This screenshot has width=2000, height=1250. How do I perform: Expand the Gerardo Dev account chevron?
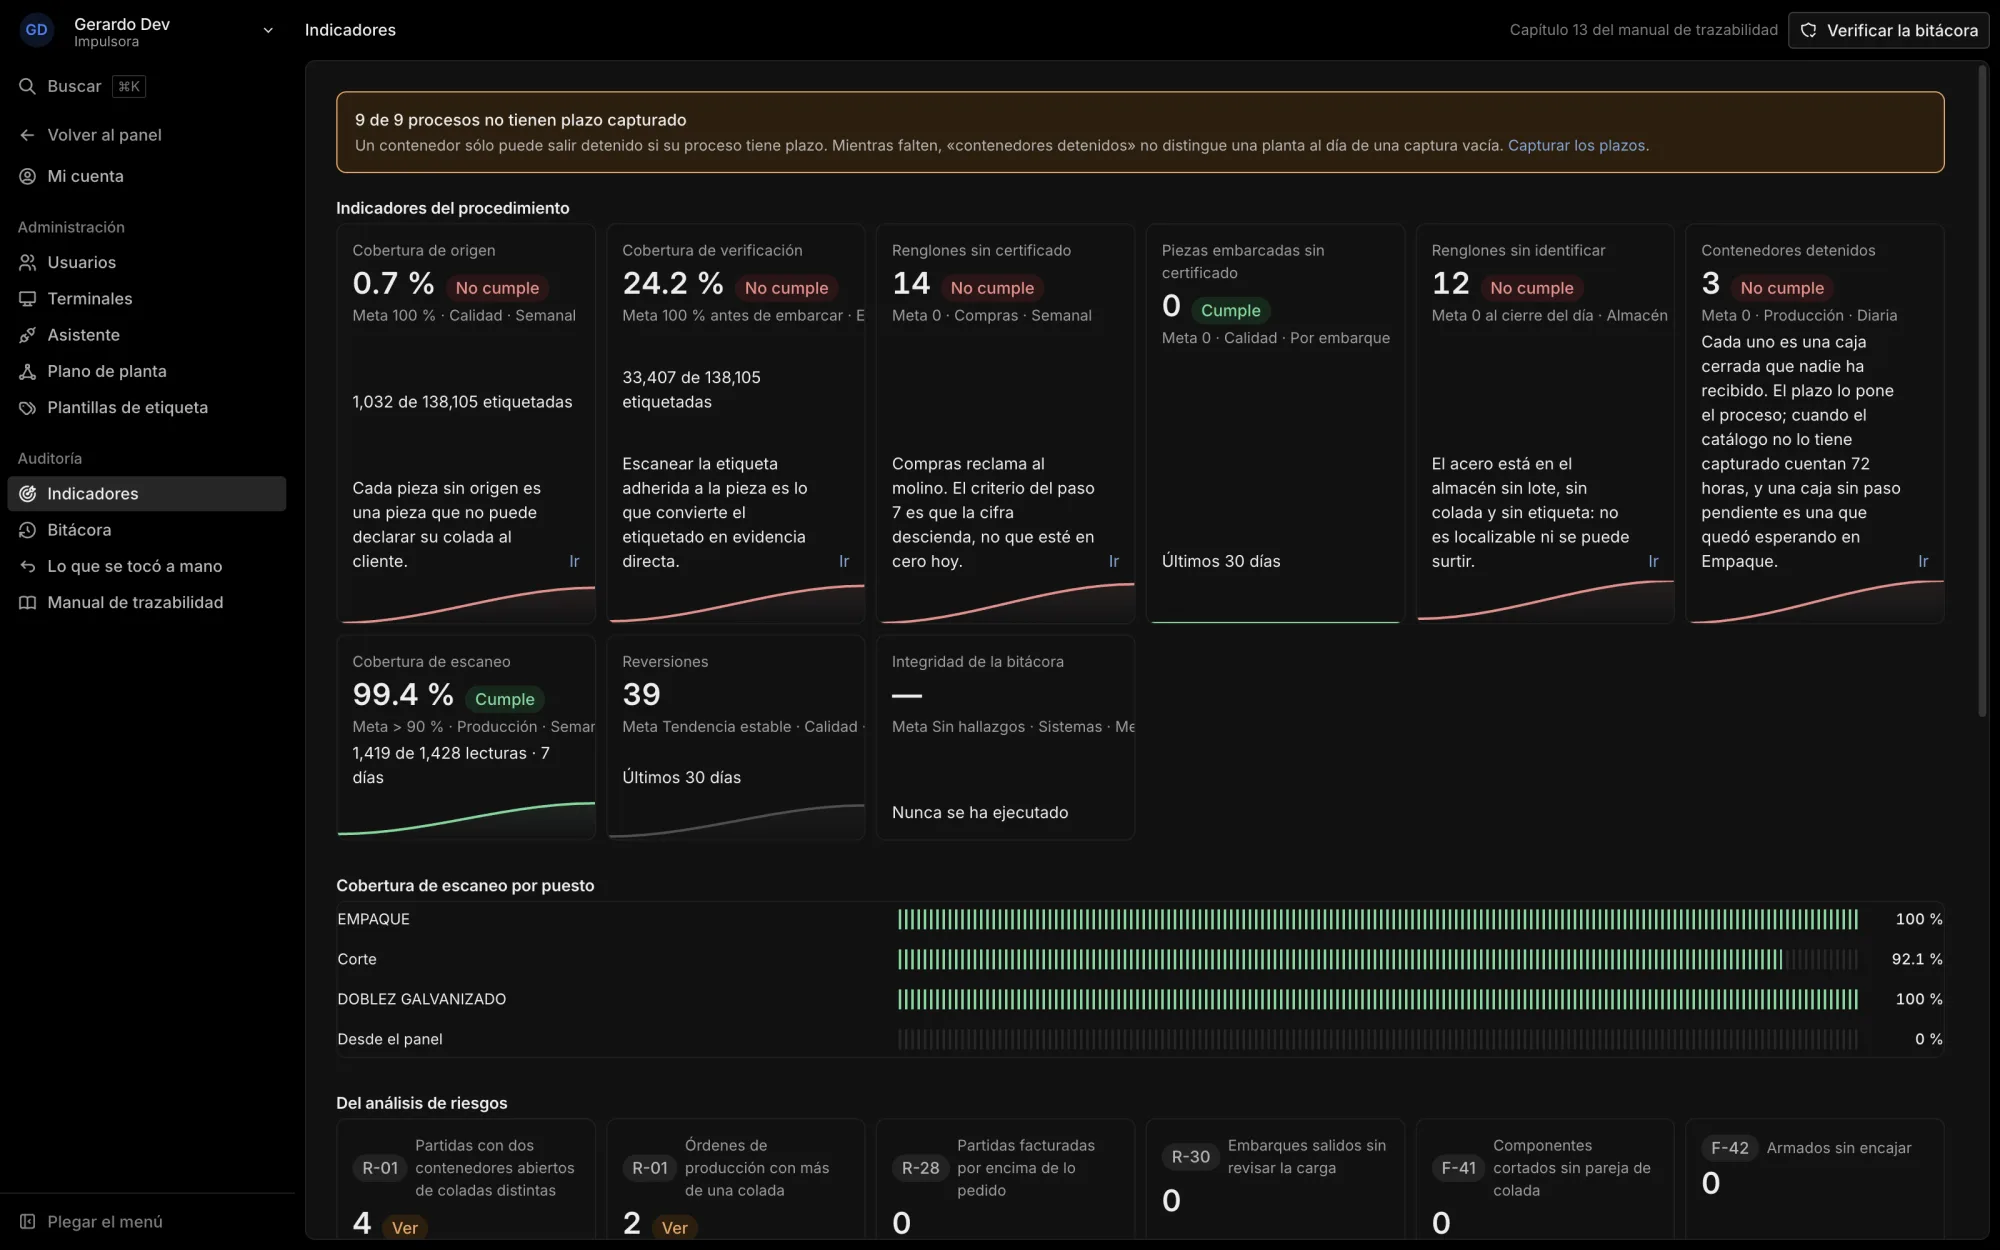click(268, 30)
